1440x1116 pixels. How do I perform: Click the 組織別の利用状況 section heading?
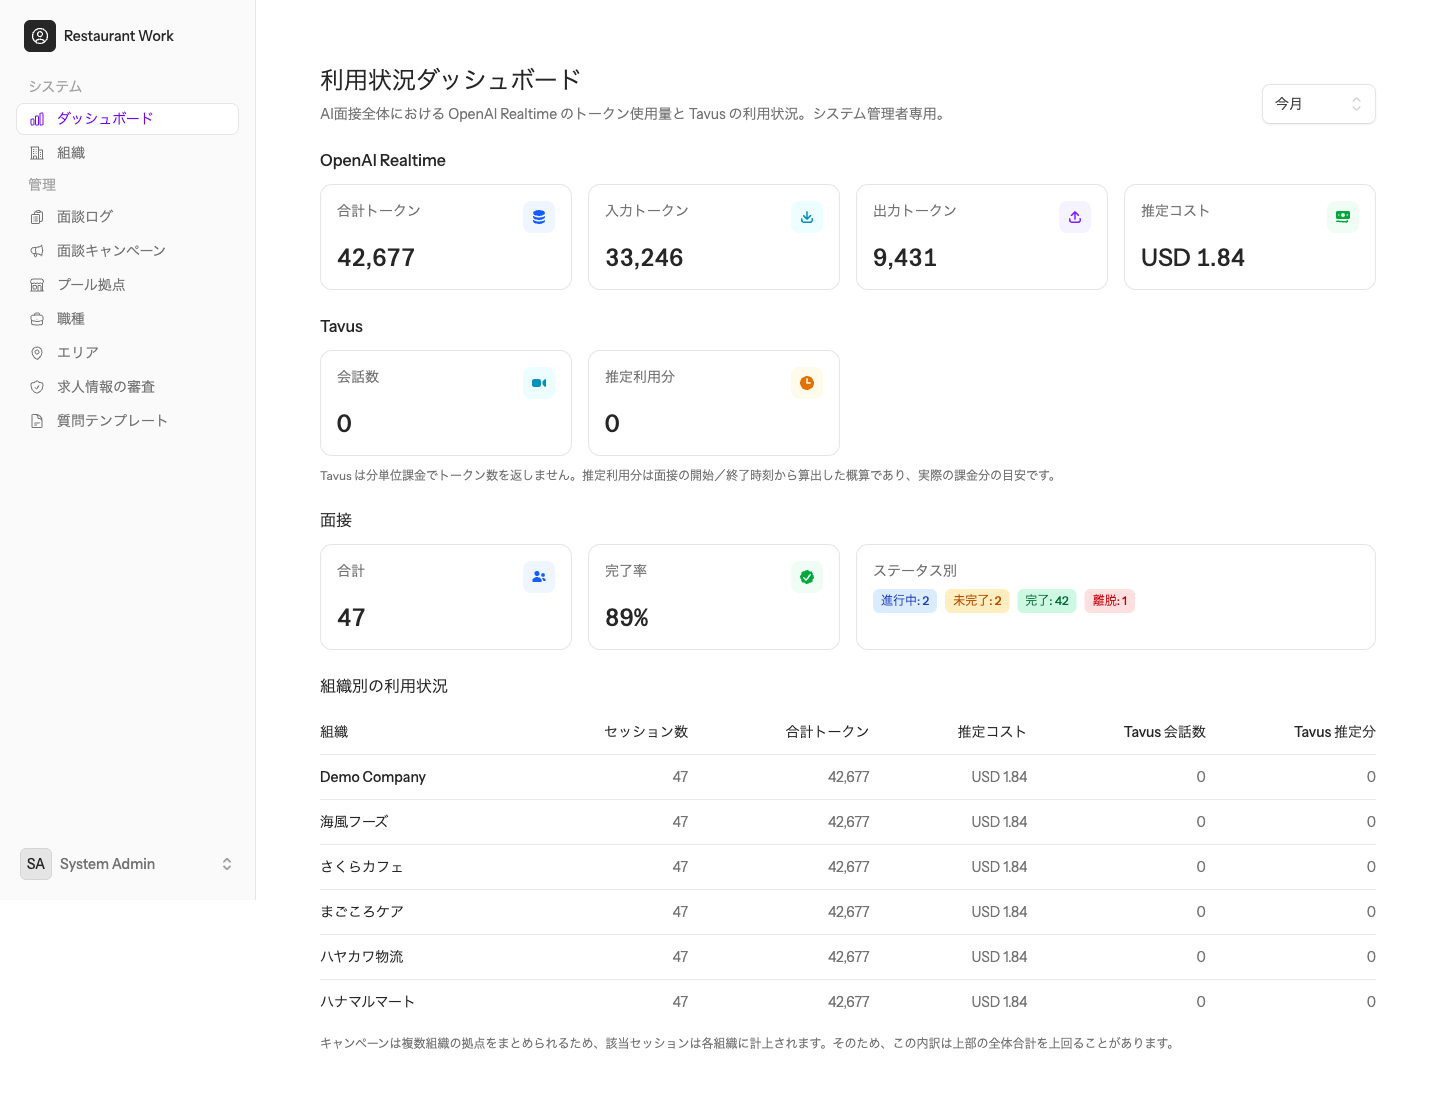pyautogui.click(x=384, y=686)
